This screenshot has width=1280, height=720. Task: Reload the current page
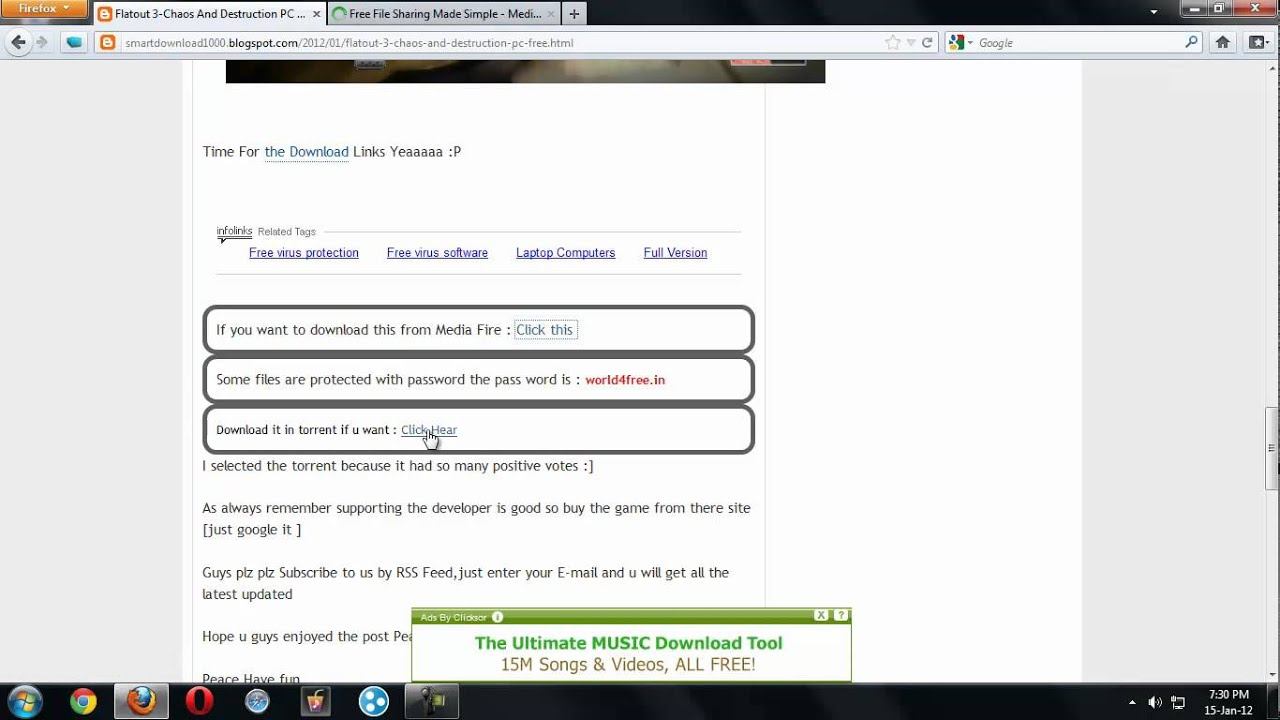(927, 42)
